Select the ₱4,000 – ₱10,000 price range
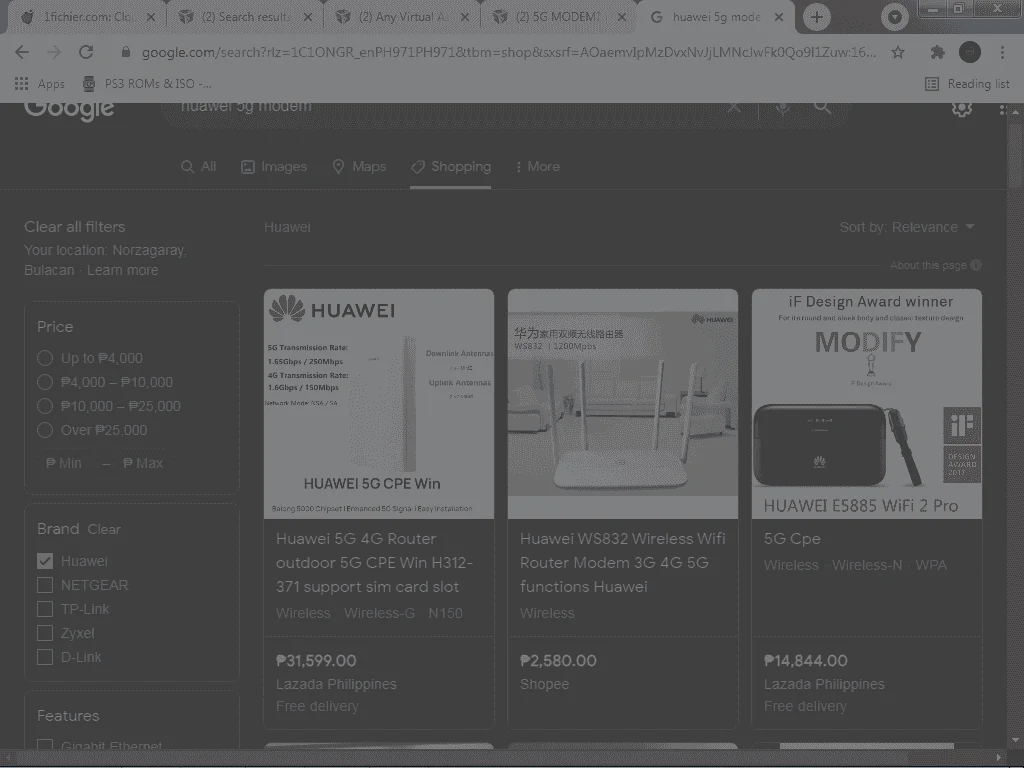Image resolution: width=1024 pixels, height=768 pixels. 45,382
